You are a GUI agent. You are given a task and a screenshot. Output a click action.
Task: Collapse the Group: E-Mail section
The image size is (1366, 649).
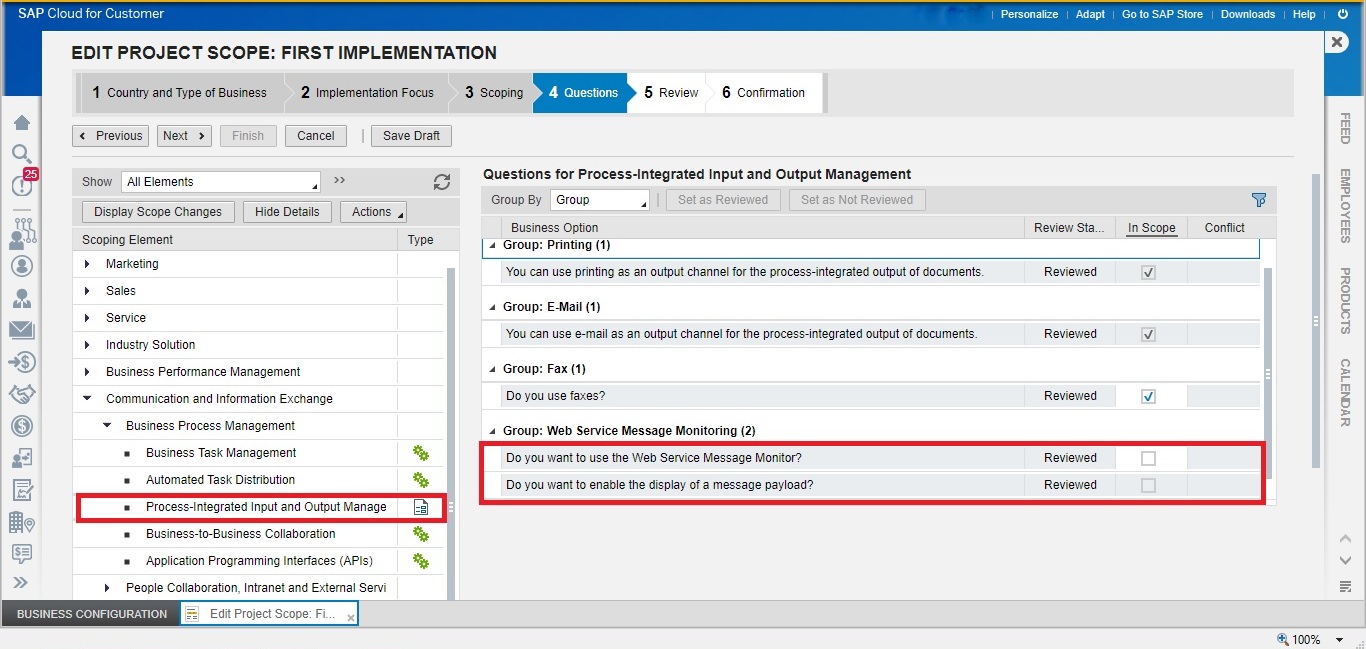click(492, 307)
